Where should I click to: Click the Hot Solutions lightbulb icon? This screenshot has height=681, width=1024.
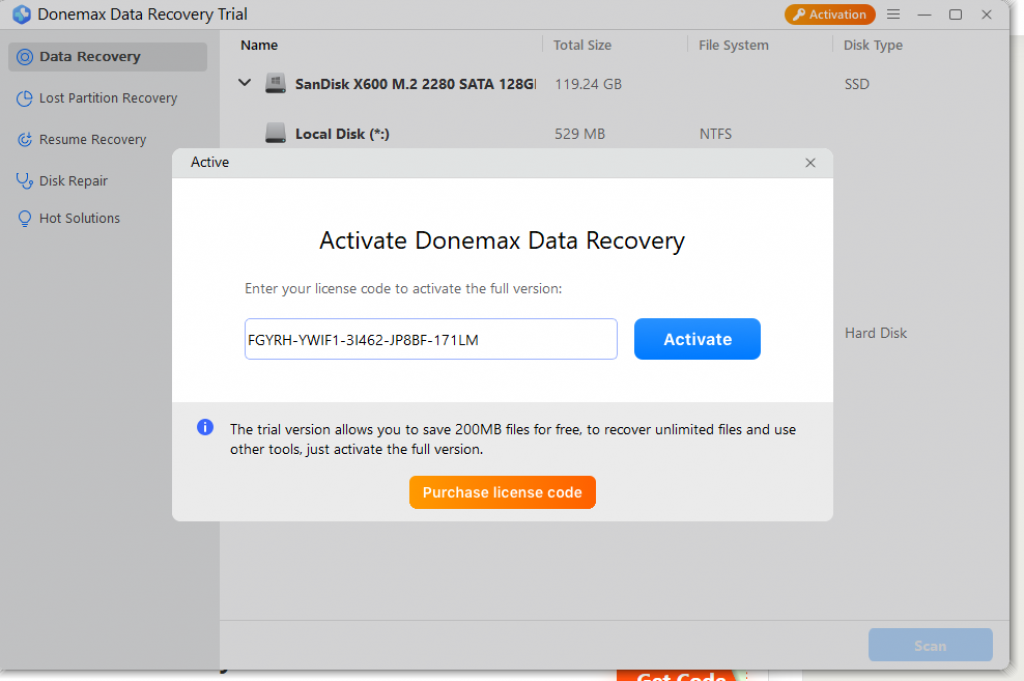pos(25,218)
